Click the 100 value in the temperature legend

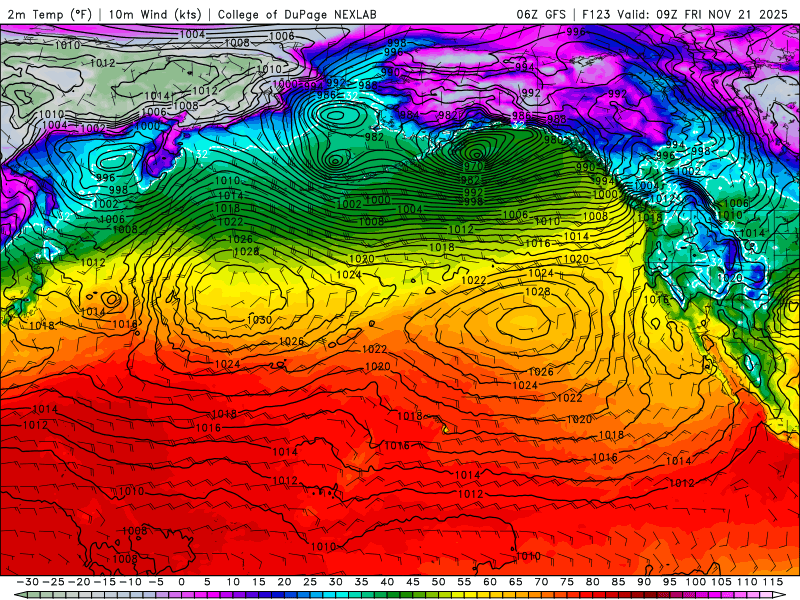[x=695, y=582]
